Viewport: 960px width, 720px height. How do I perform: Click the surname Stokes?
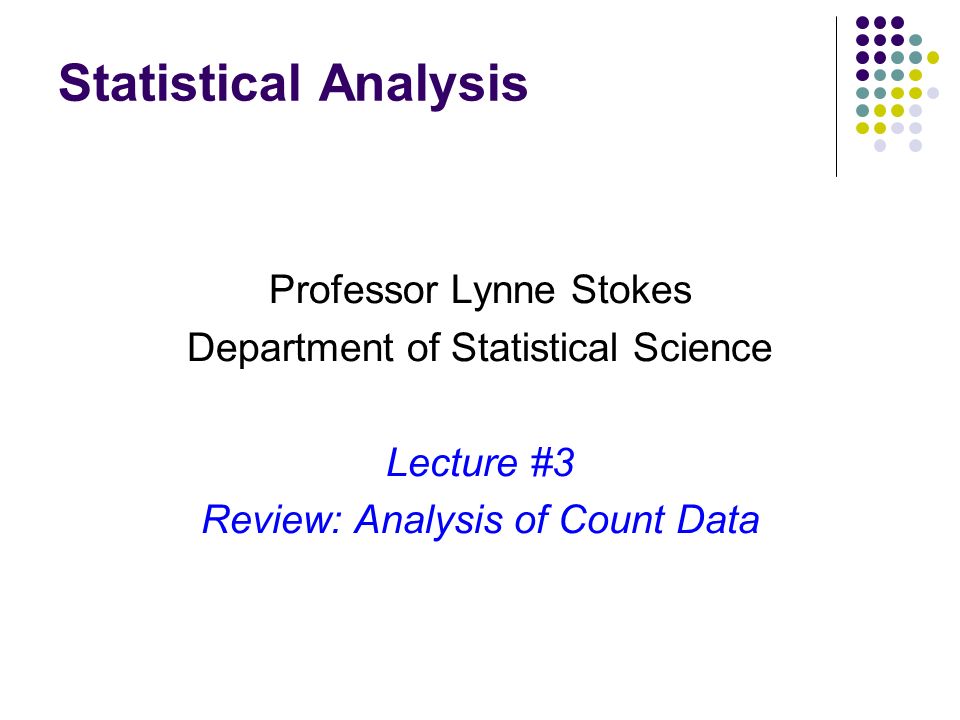[631, 290]
